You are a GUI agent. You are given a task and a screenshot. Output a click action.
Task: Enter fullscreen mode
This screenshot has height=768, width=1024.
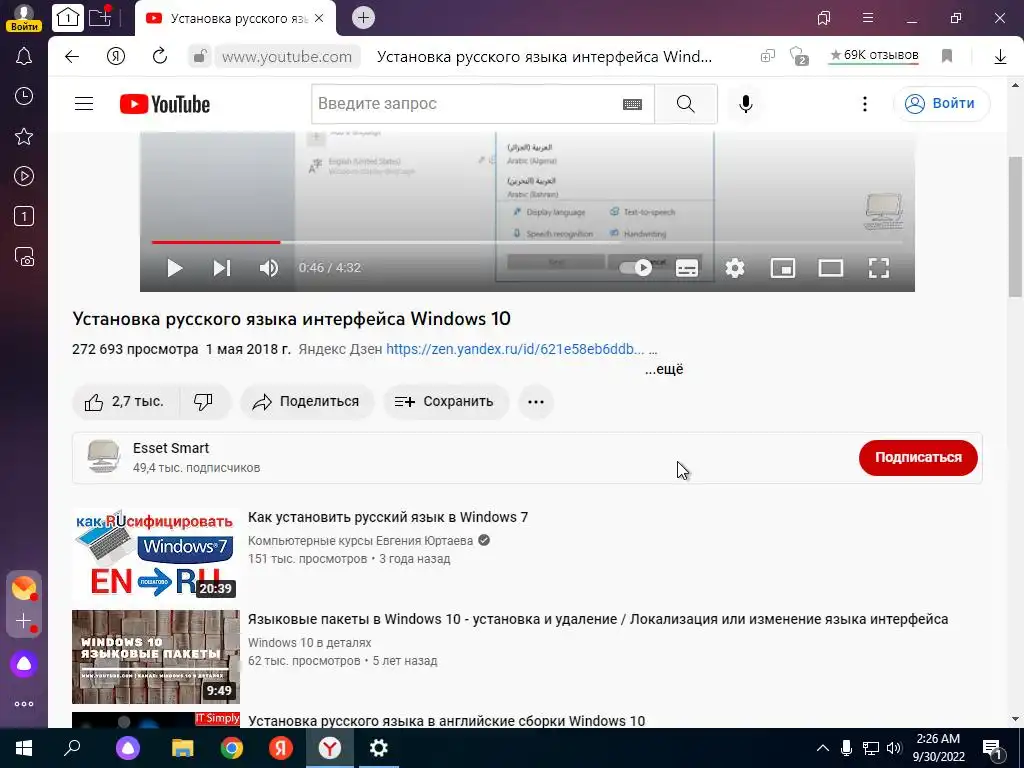[x=878, y=268]
